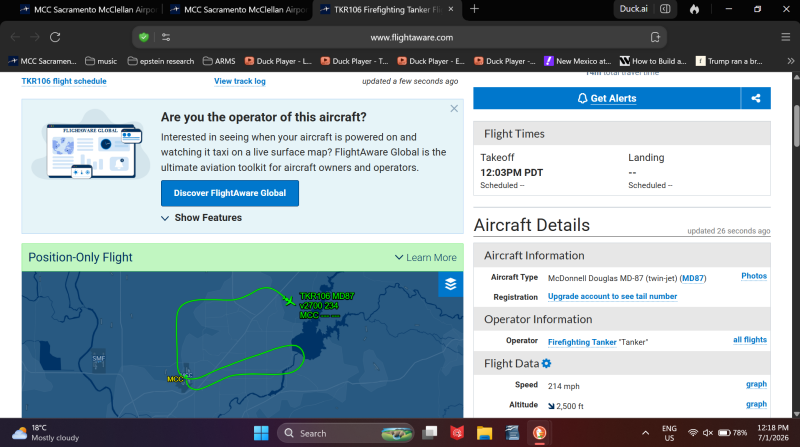Open the MCC Sacramen... bookmark

click(x=43, y=61)
